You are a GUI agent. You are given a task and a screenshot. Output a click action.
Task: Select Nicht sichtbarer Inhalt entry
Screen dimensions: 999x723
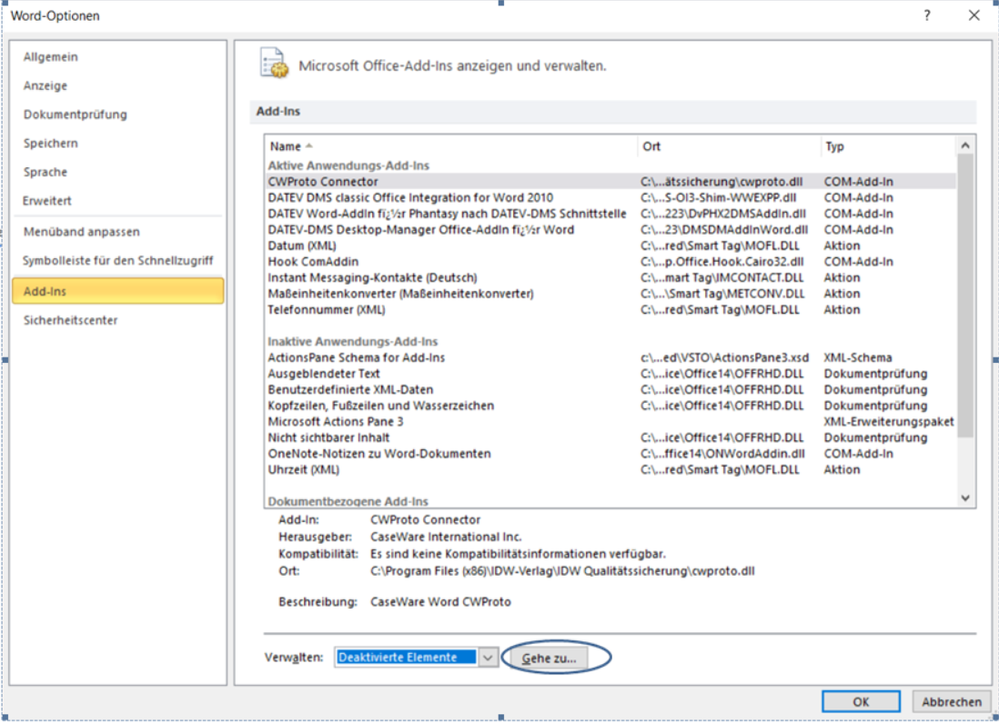pos(610,437)
